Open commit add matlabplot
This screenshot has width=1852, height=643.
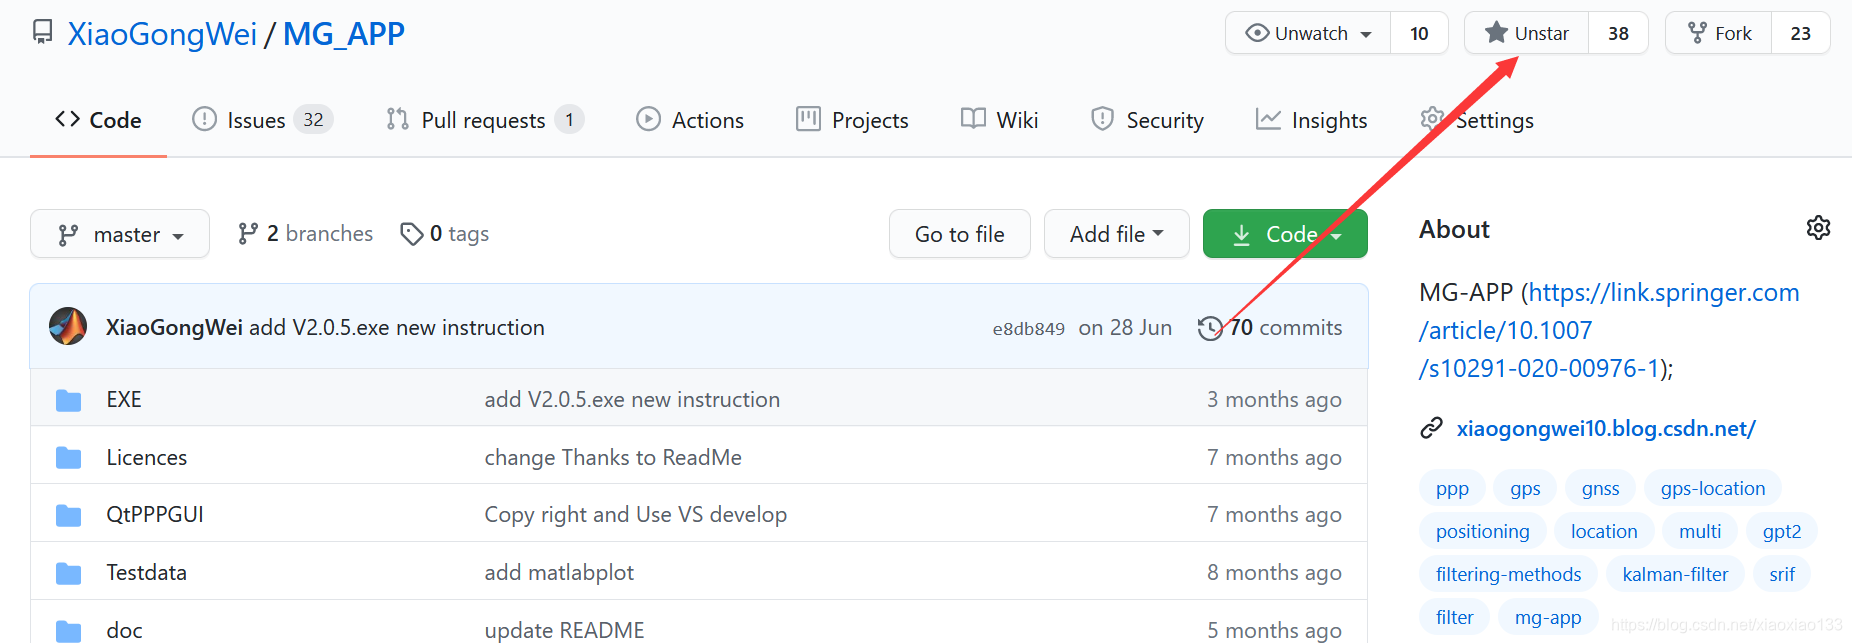(559, 573)
